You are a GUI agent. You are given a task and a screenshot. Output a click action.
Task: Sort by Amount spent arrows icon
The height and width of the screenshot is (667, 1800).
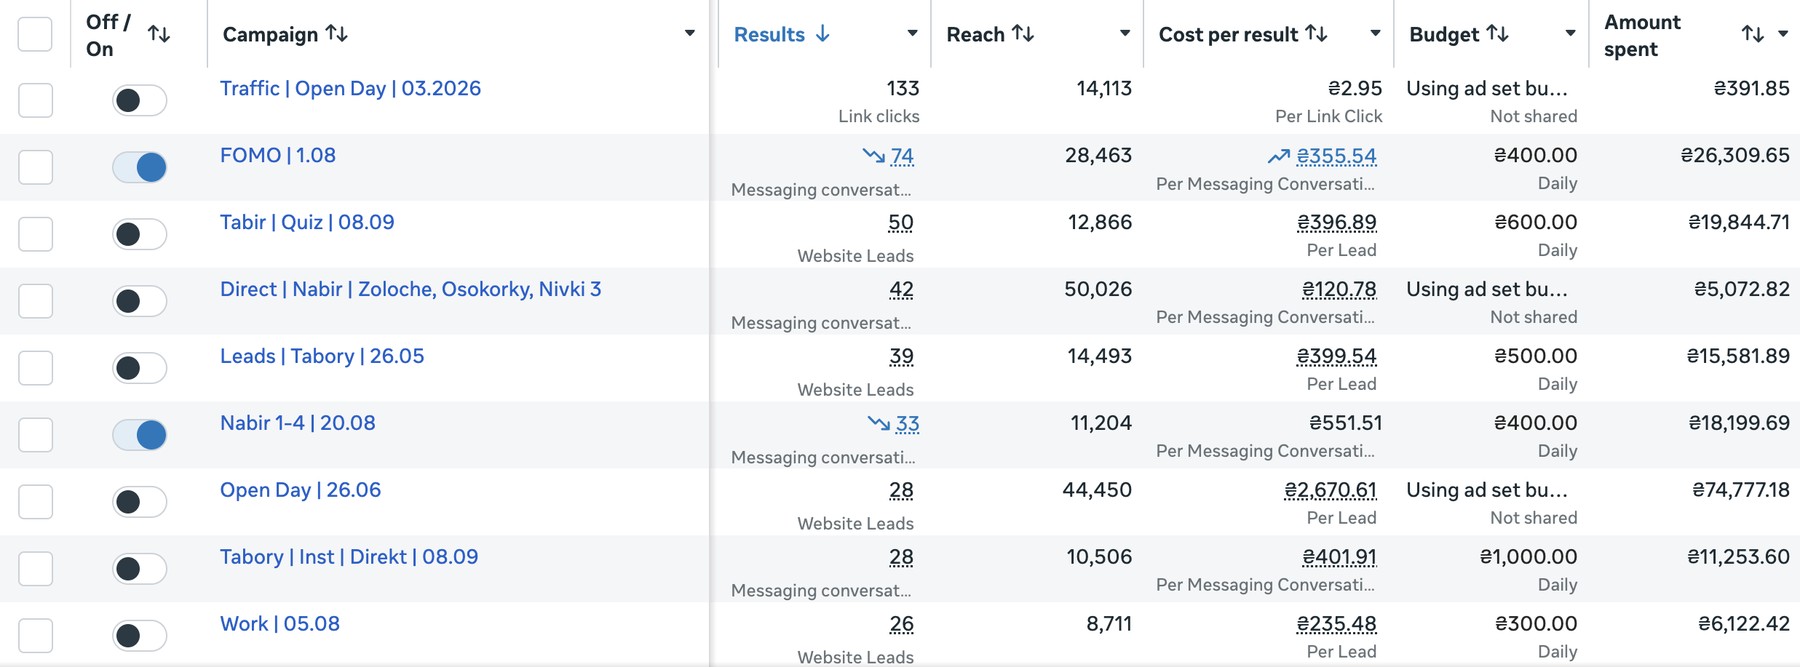1753,34
